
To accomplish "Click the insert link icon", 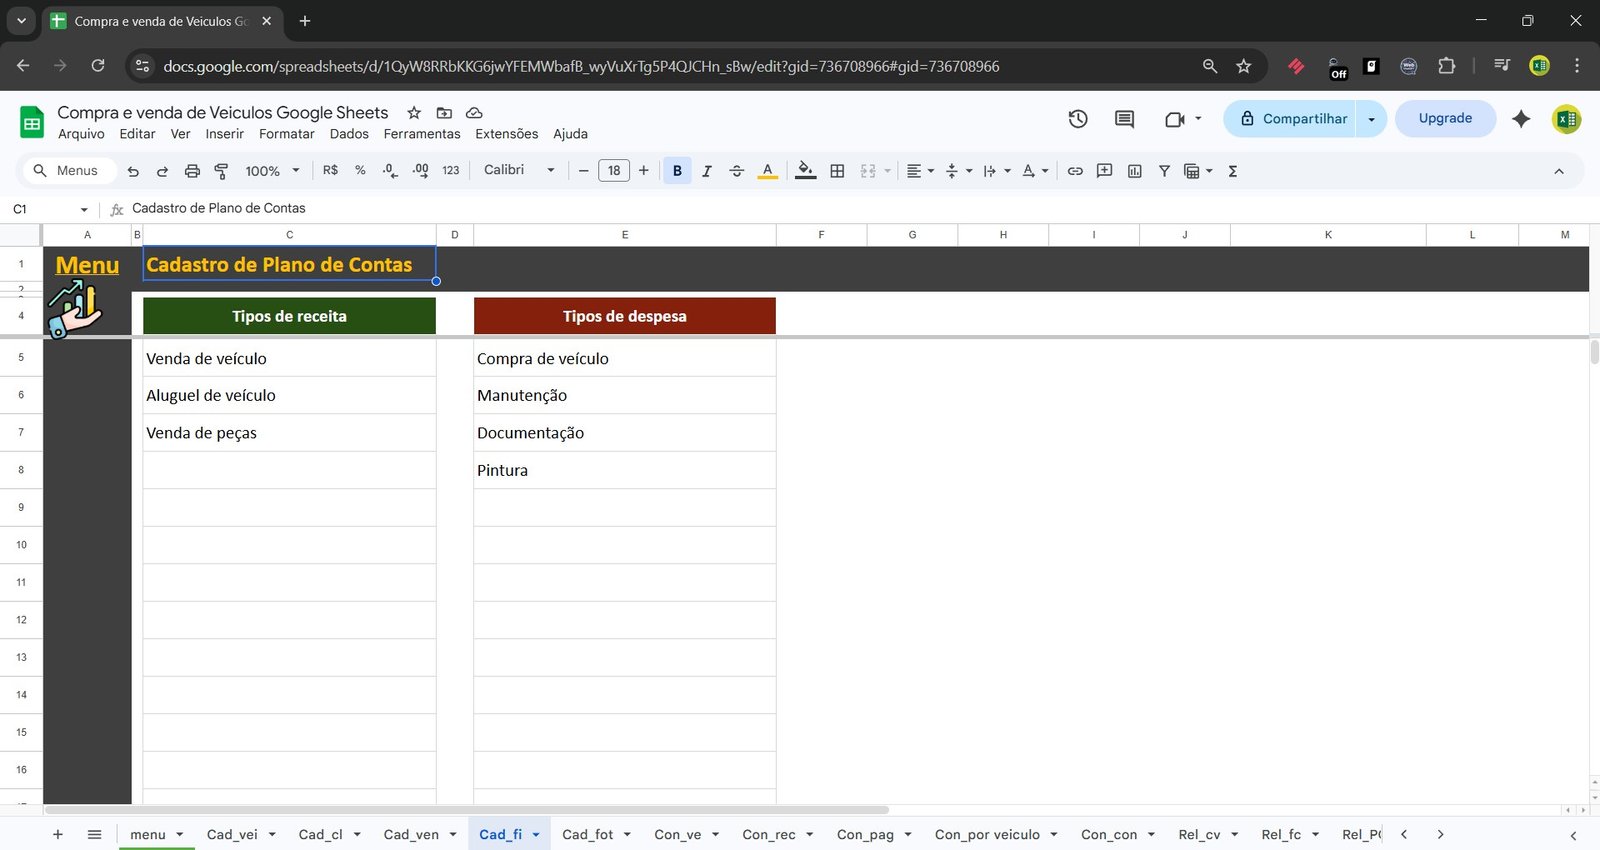I will point(1075,171).
